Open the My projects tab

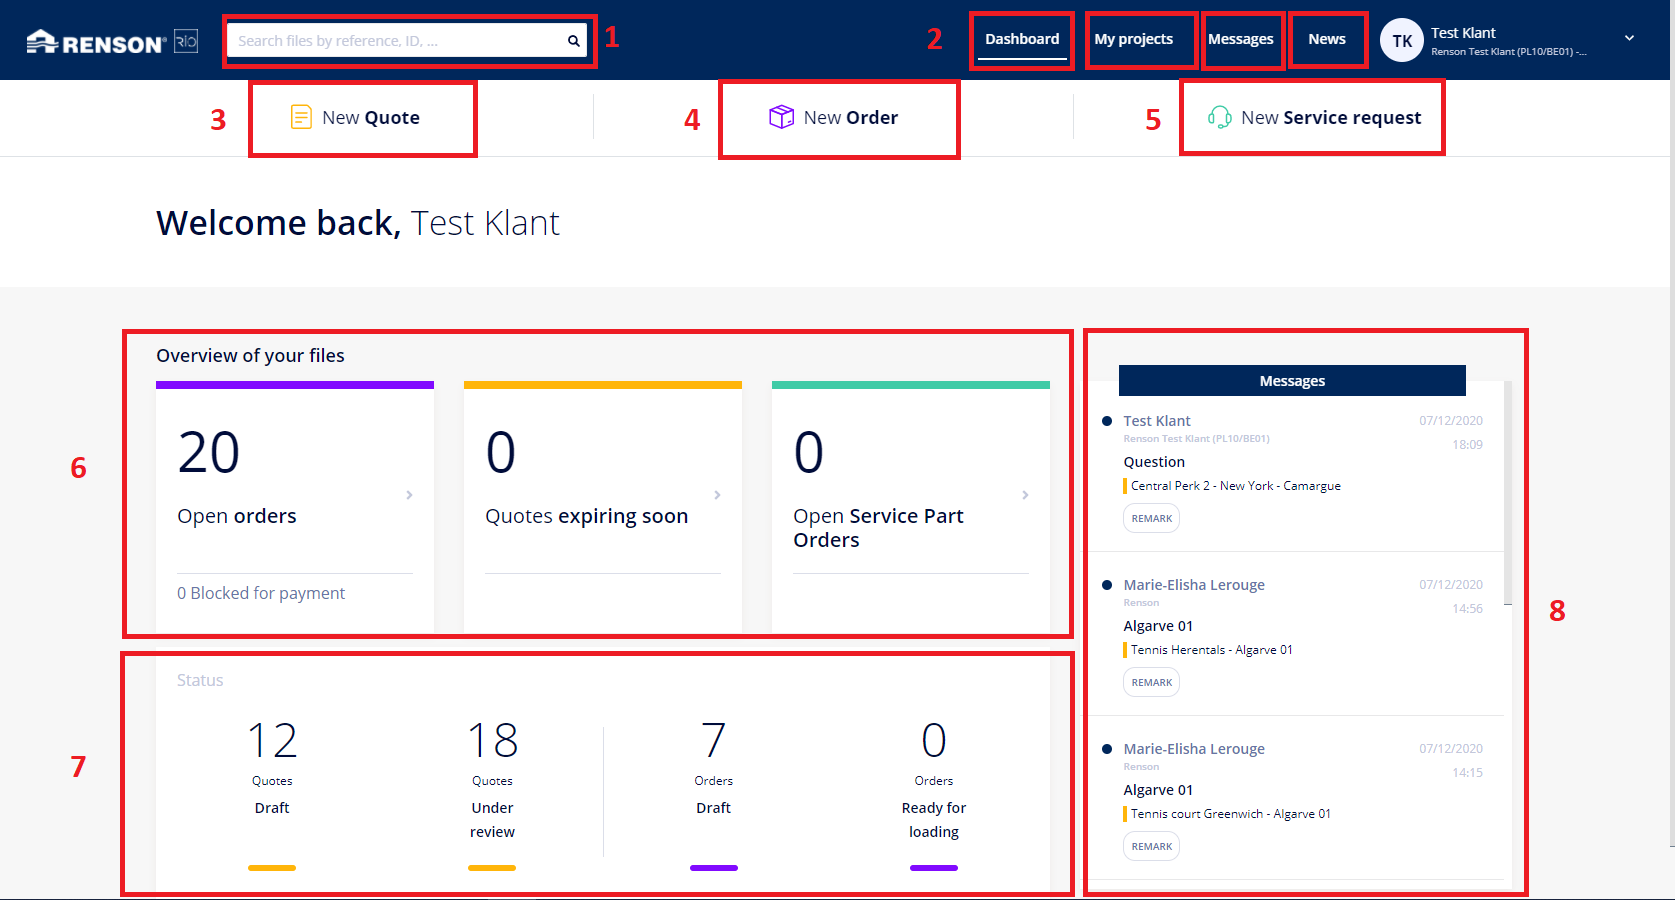tap(1133, 39)
